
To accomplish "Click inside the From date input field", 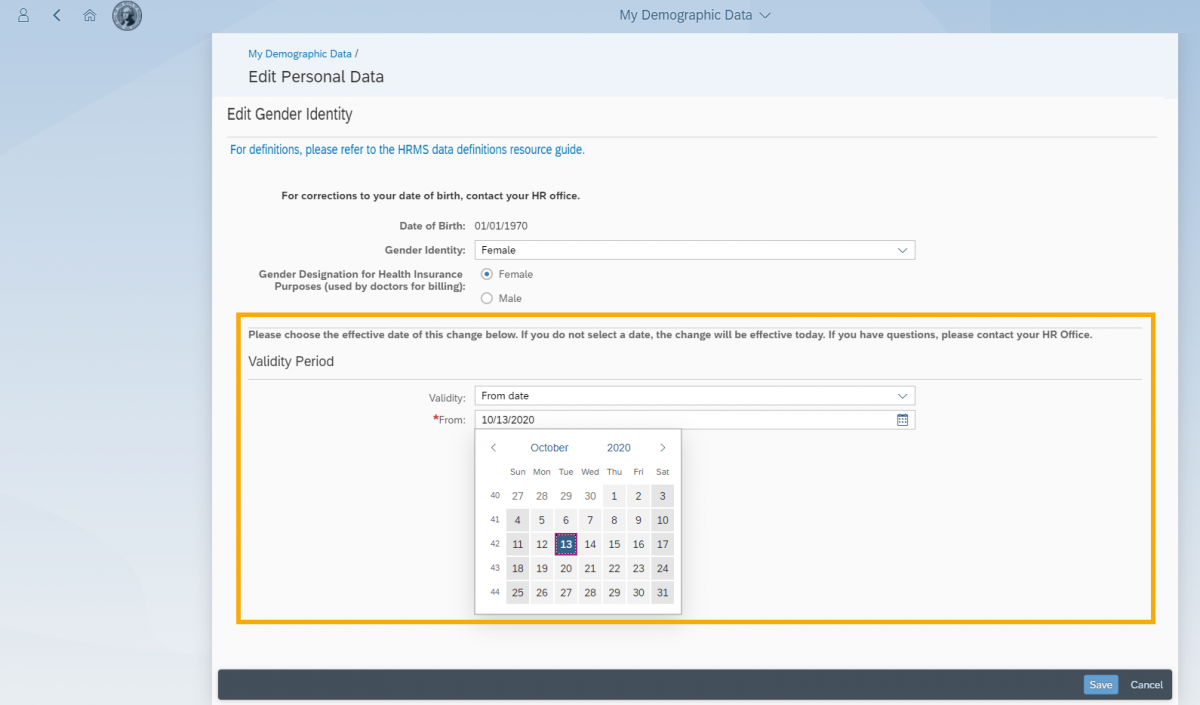I will coord(650,419).
